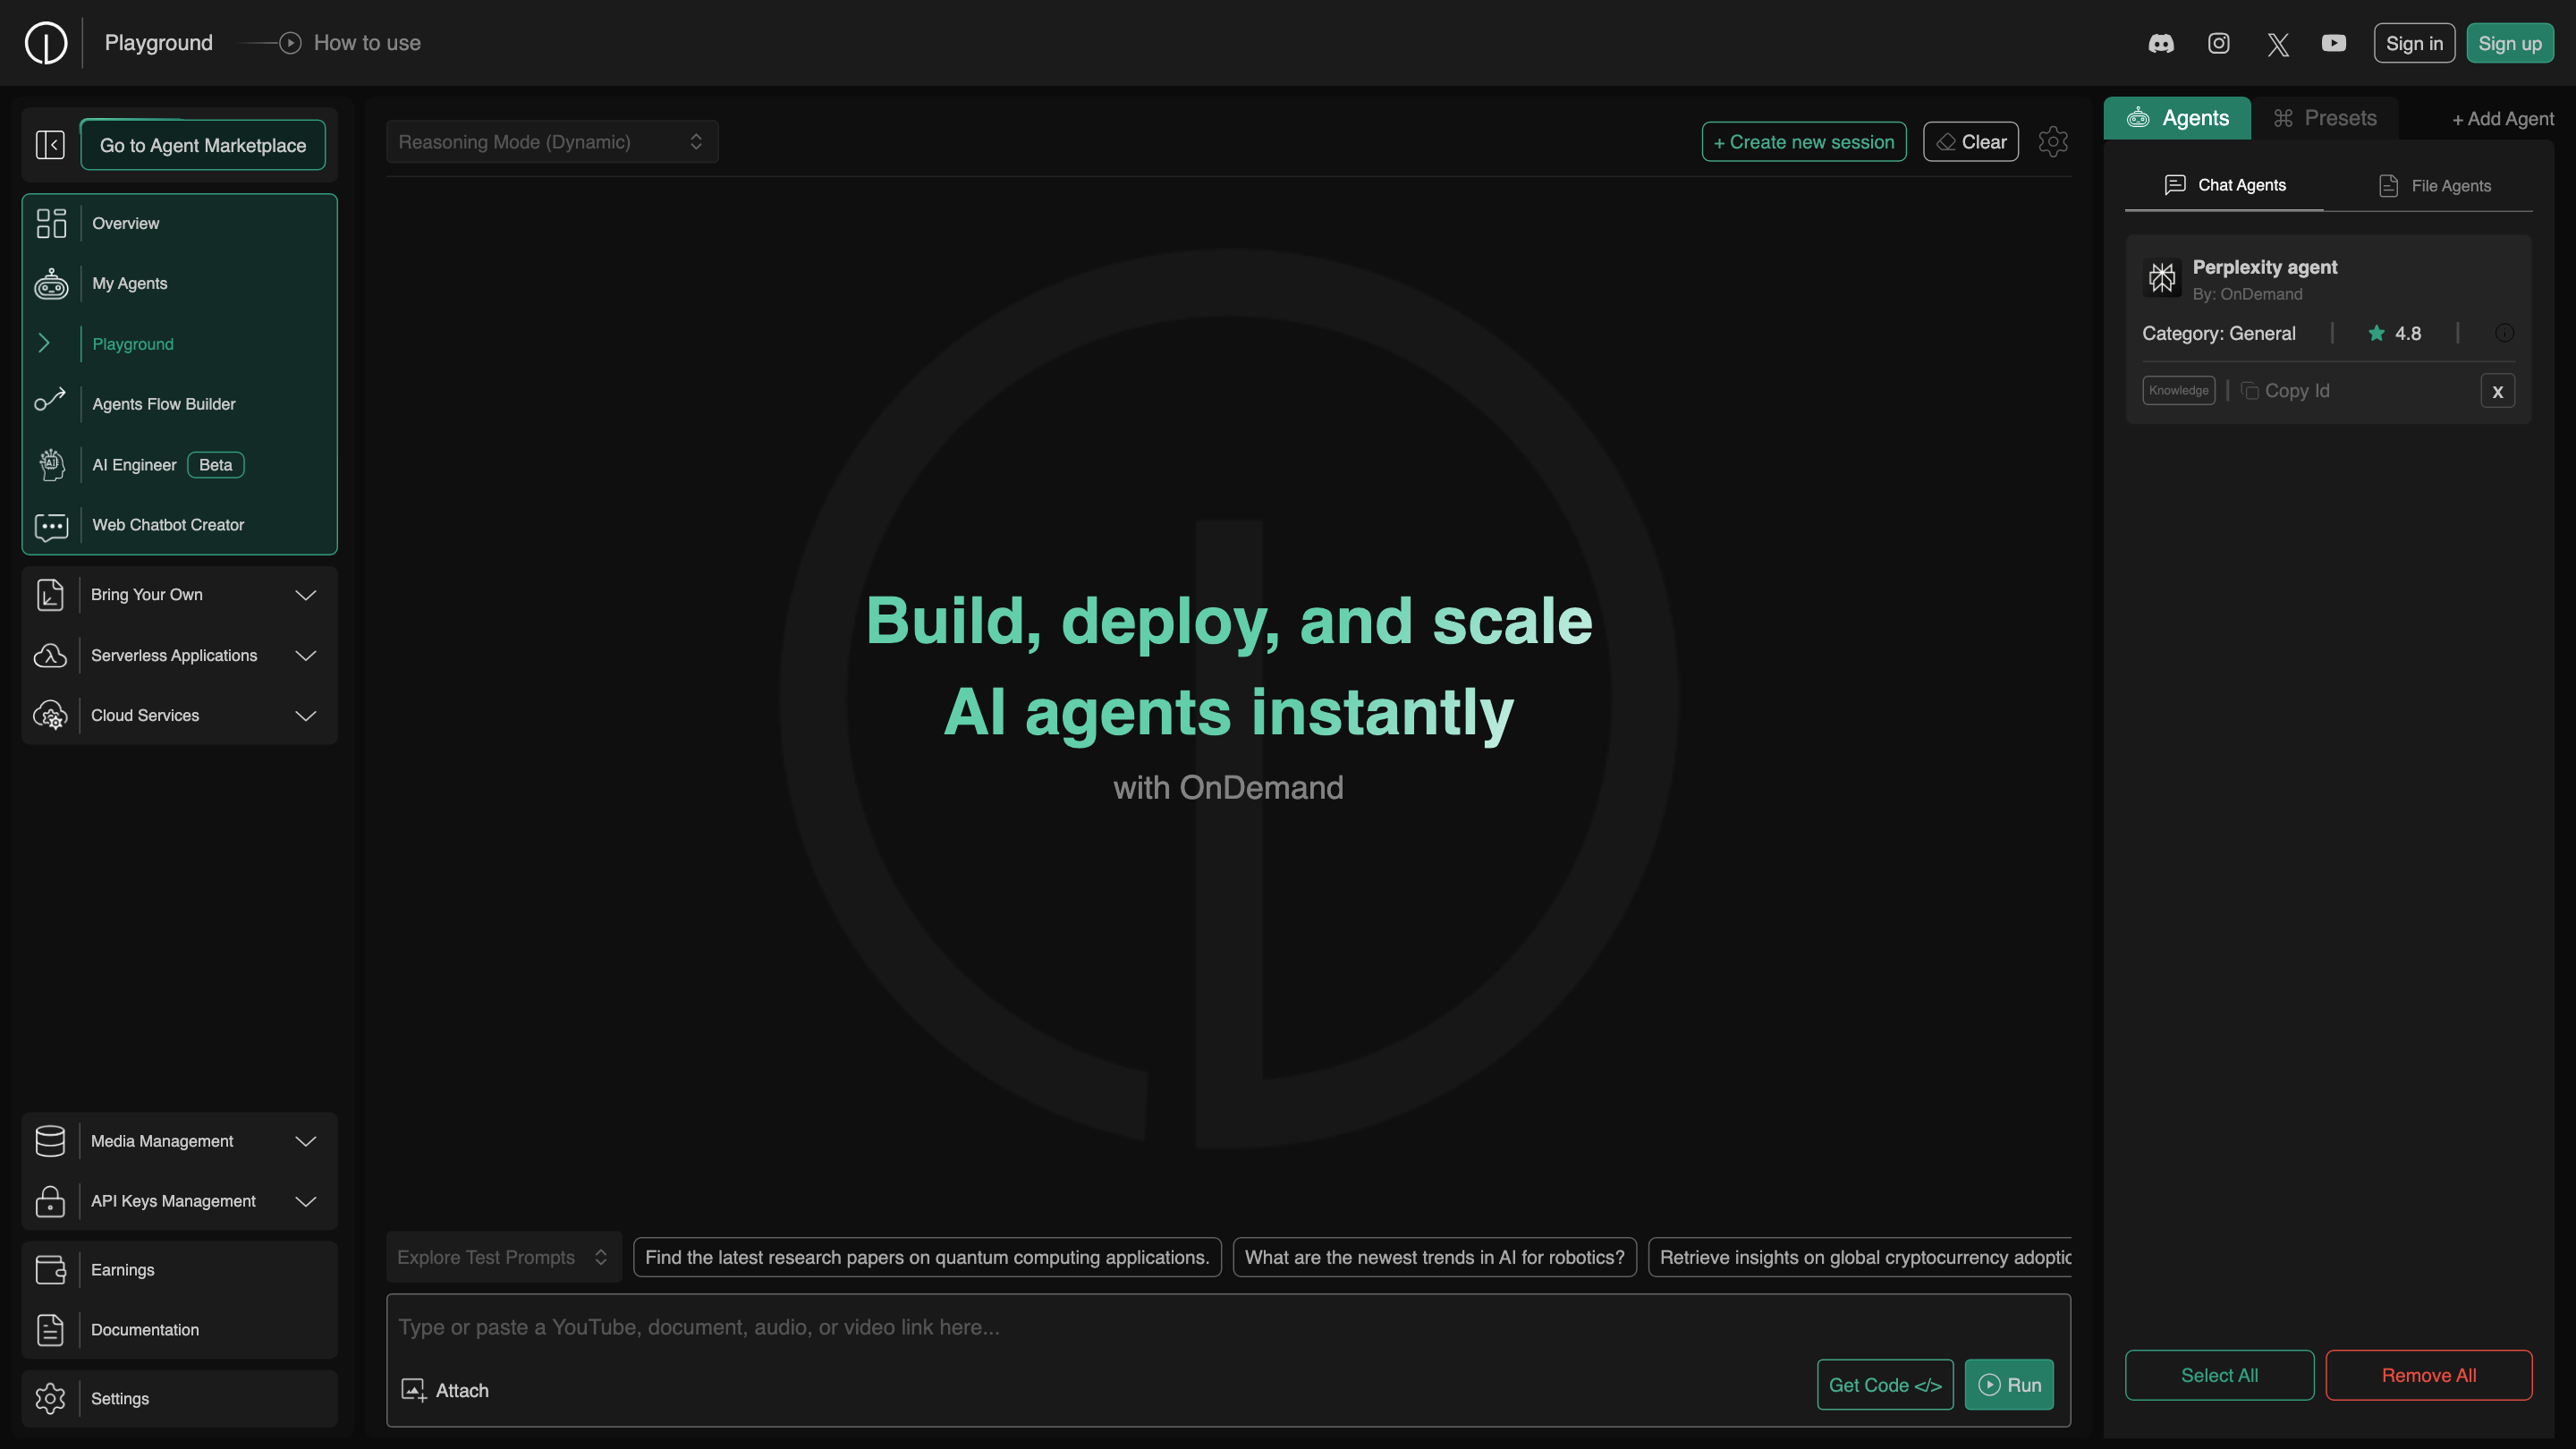Click Create new session button

[x=1803, y=142]
